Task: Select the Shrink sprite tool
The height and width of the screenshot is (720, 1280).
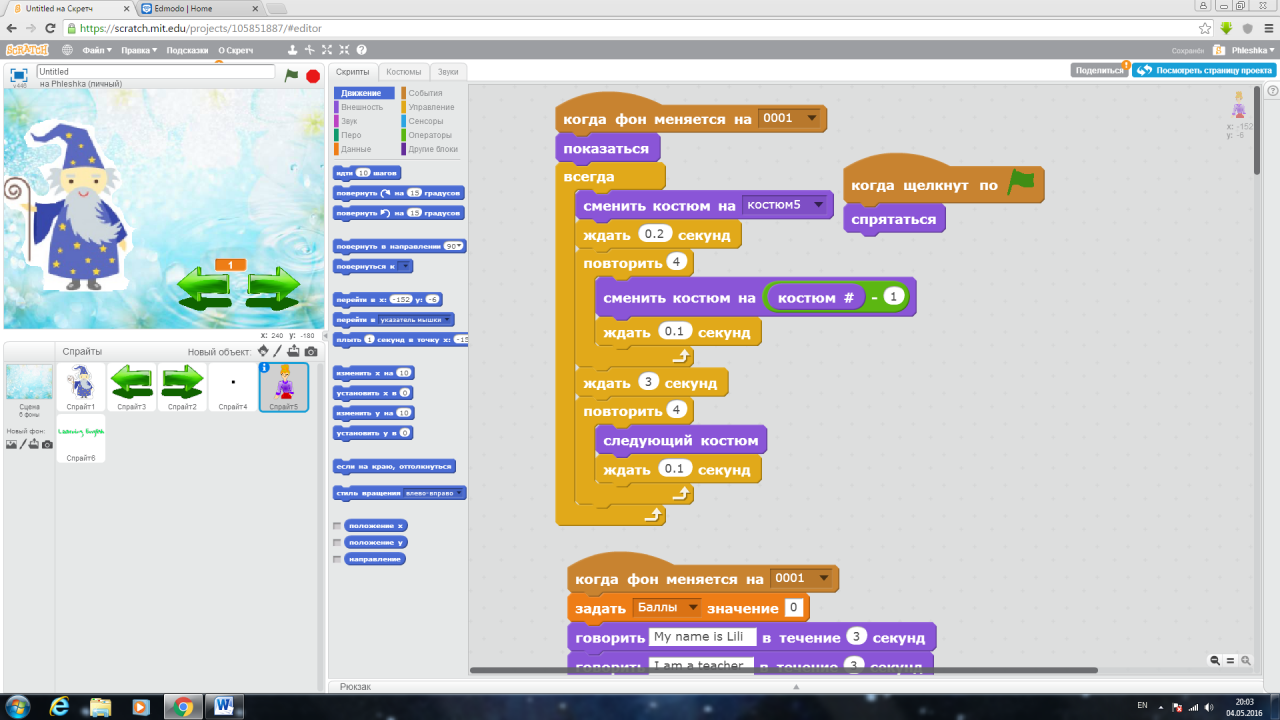Action: coord(344,50)
